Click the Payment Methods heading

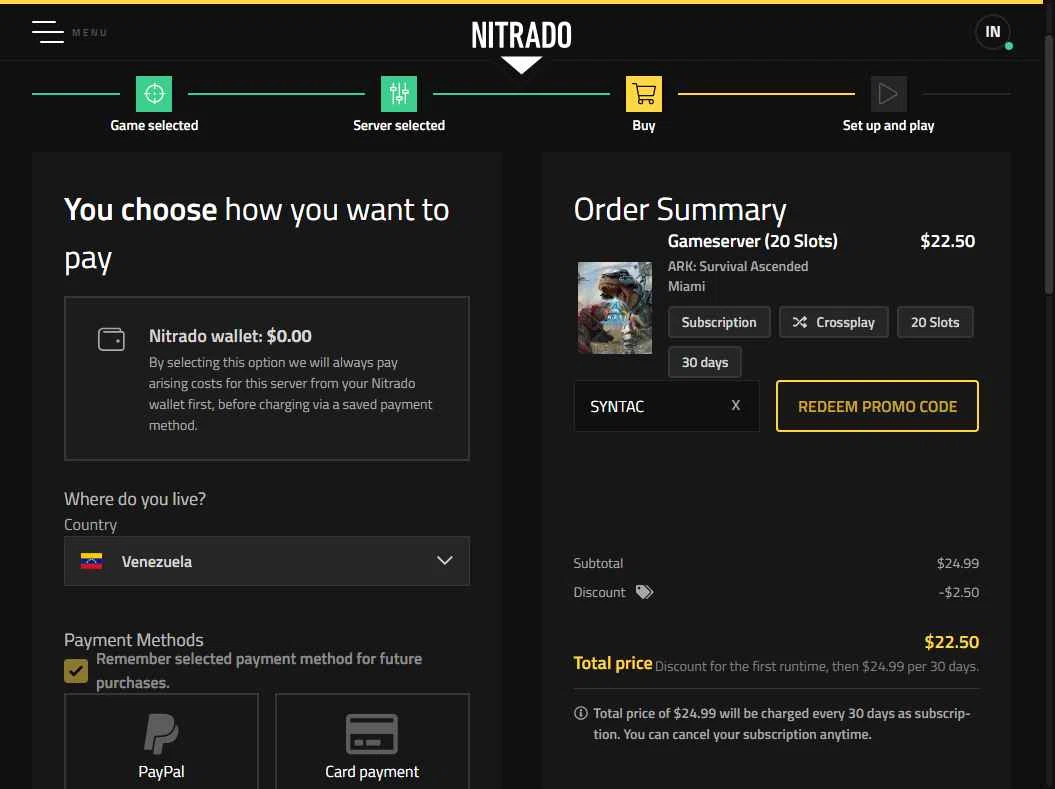coord(133,640)
